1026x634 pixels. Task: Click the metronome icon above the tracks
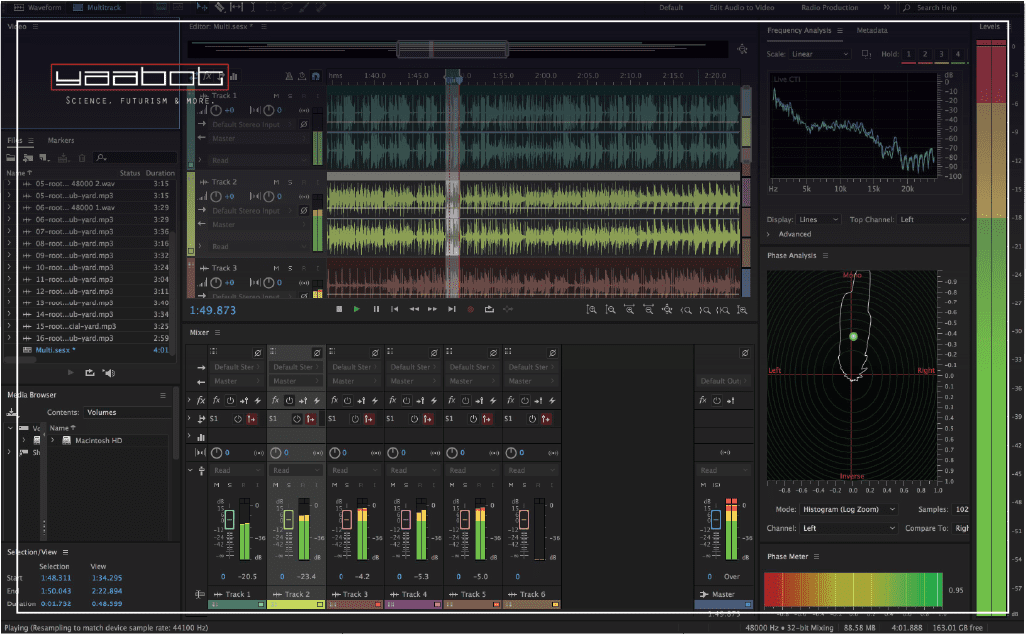tap(289, 76)
